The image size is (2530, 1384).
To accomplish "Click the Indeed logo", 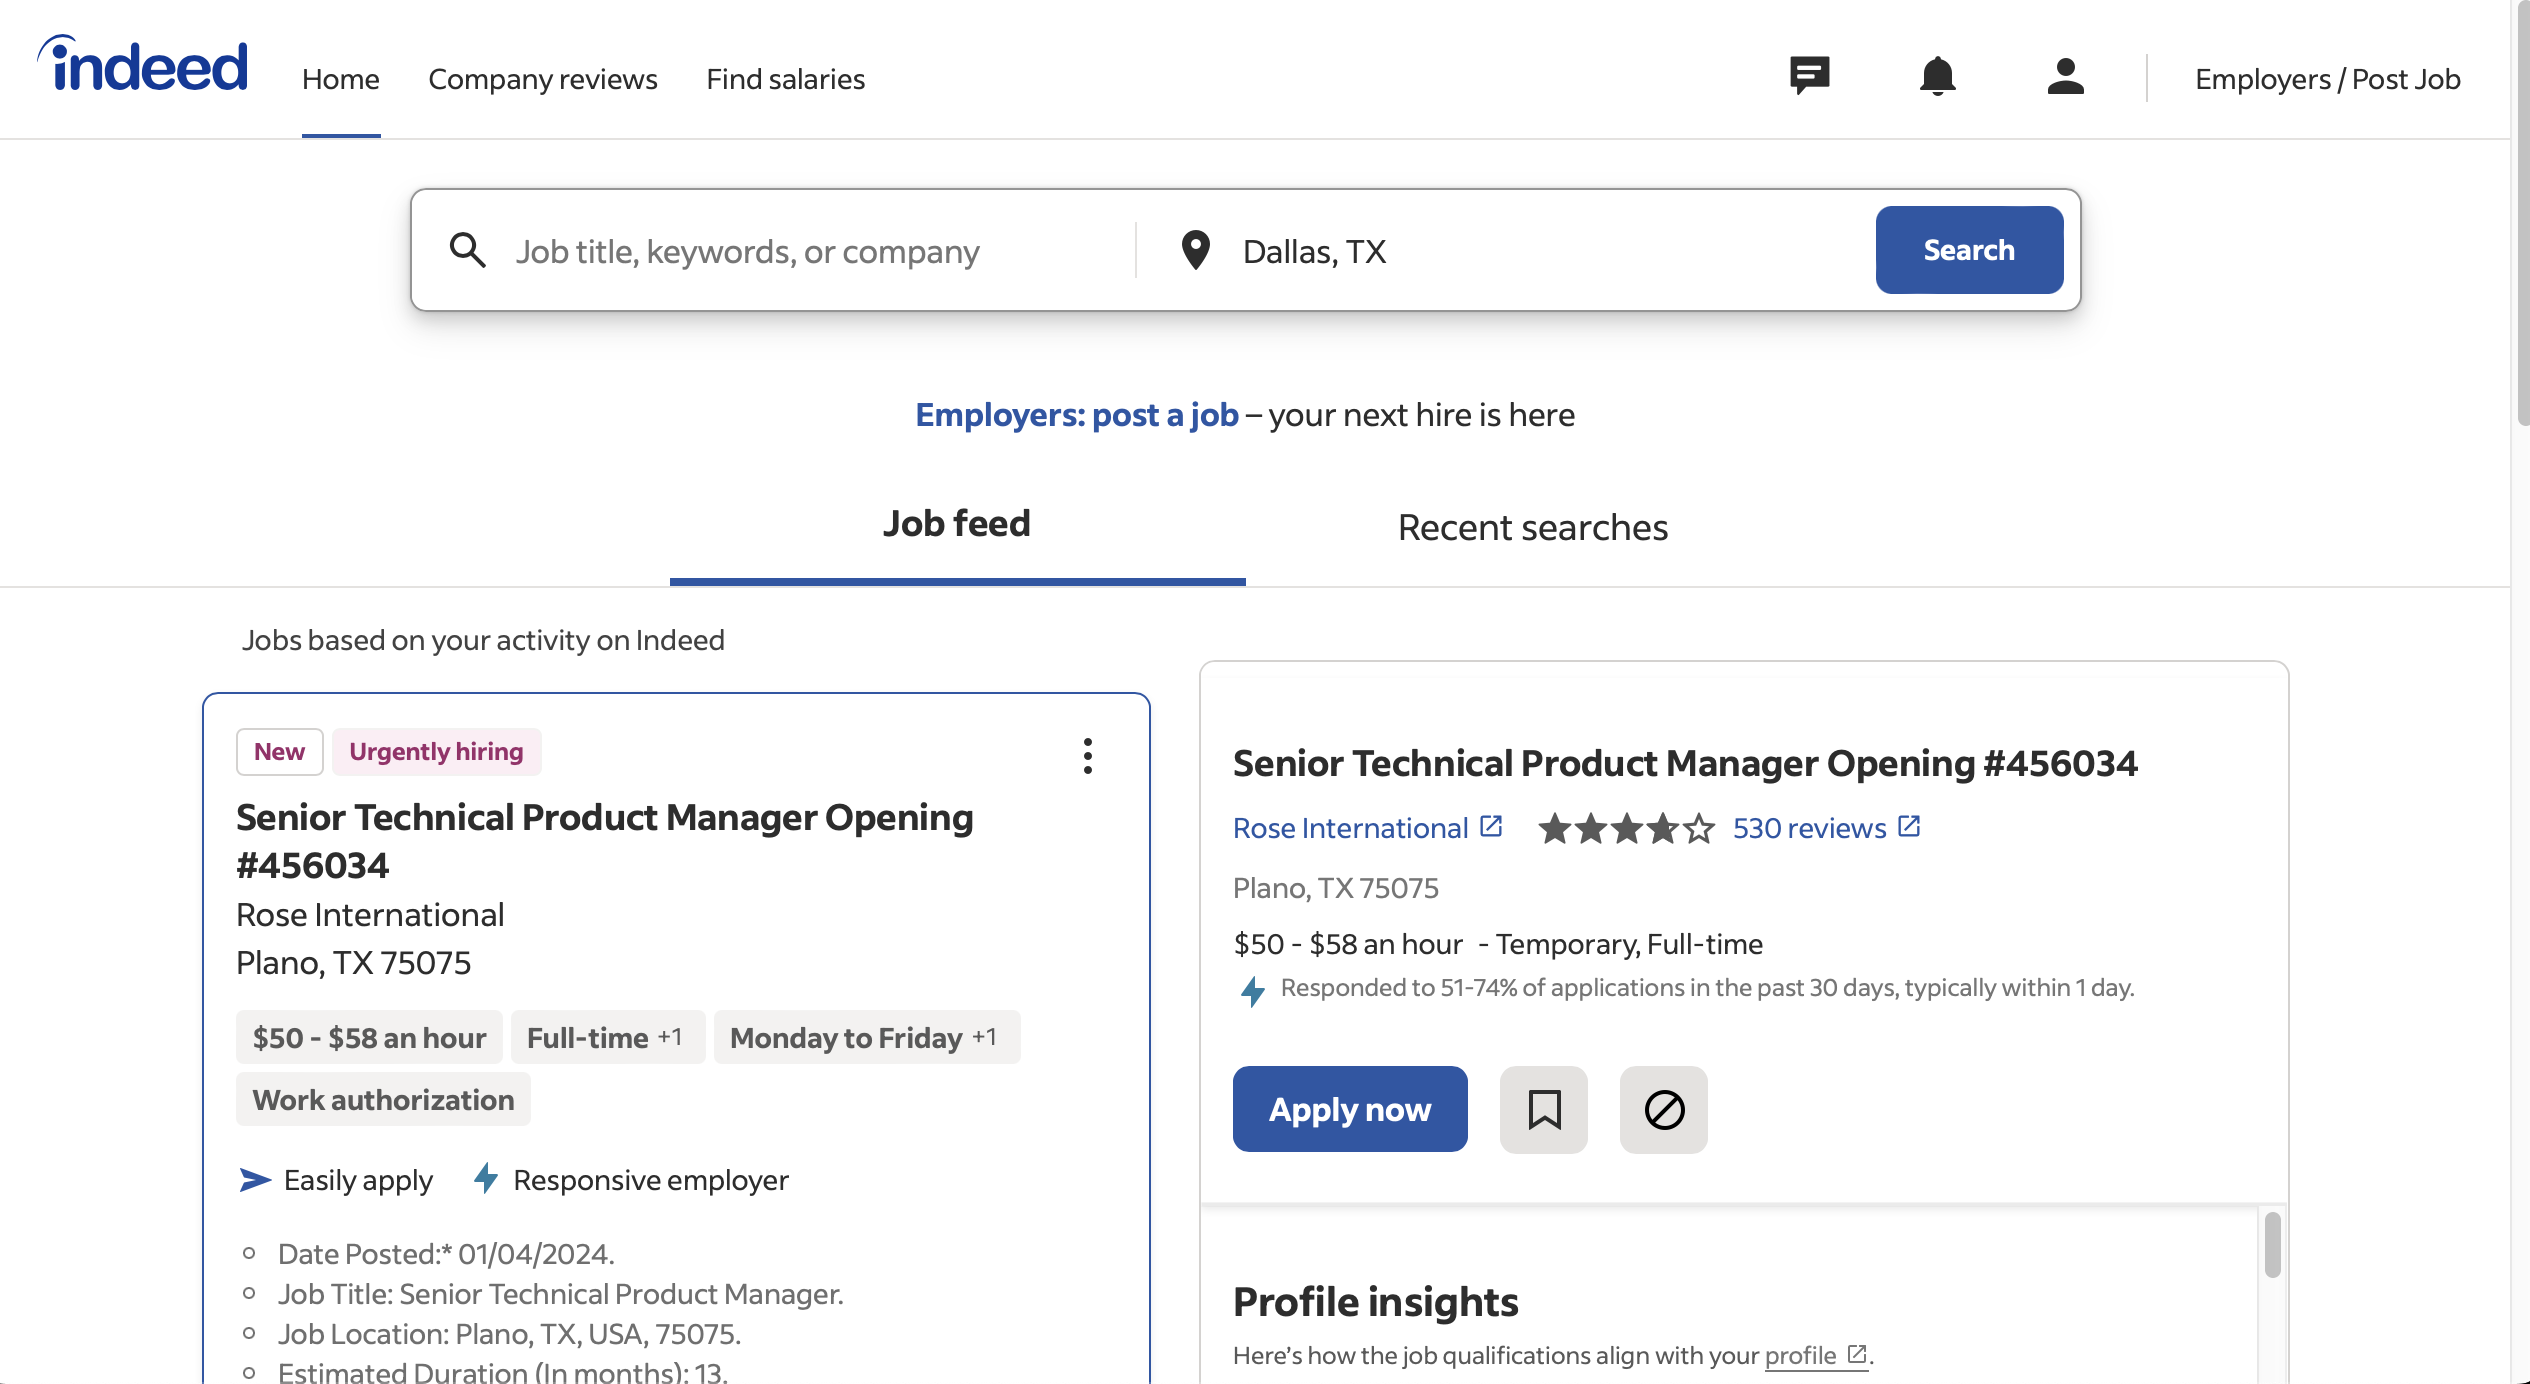I will 143,64.
